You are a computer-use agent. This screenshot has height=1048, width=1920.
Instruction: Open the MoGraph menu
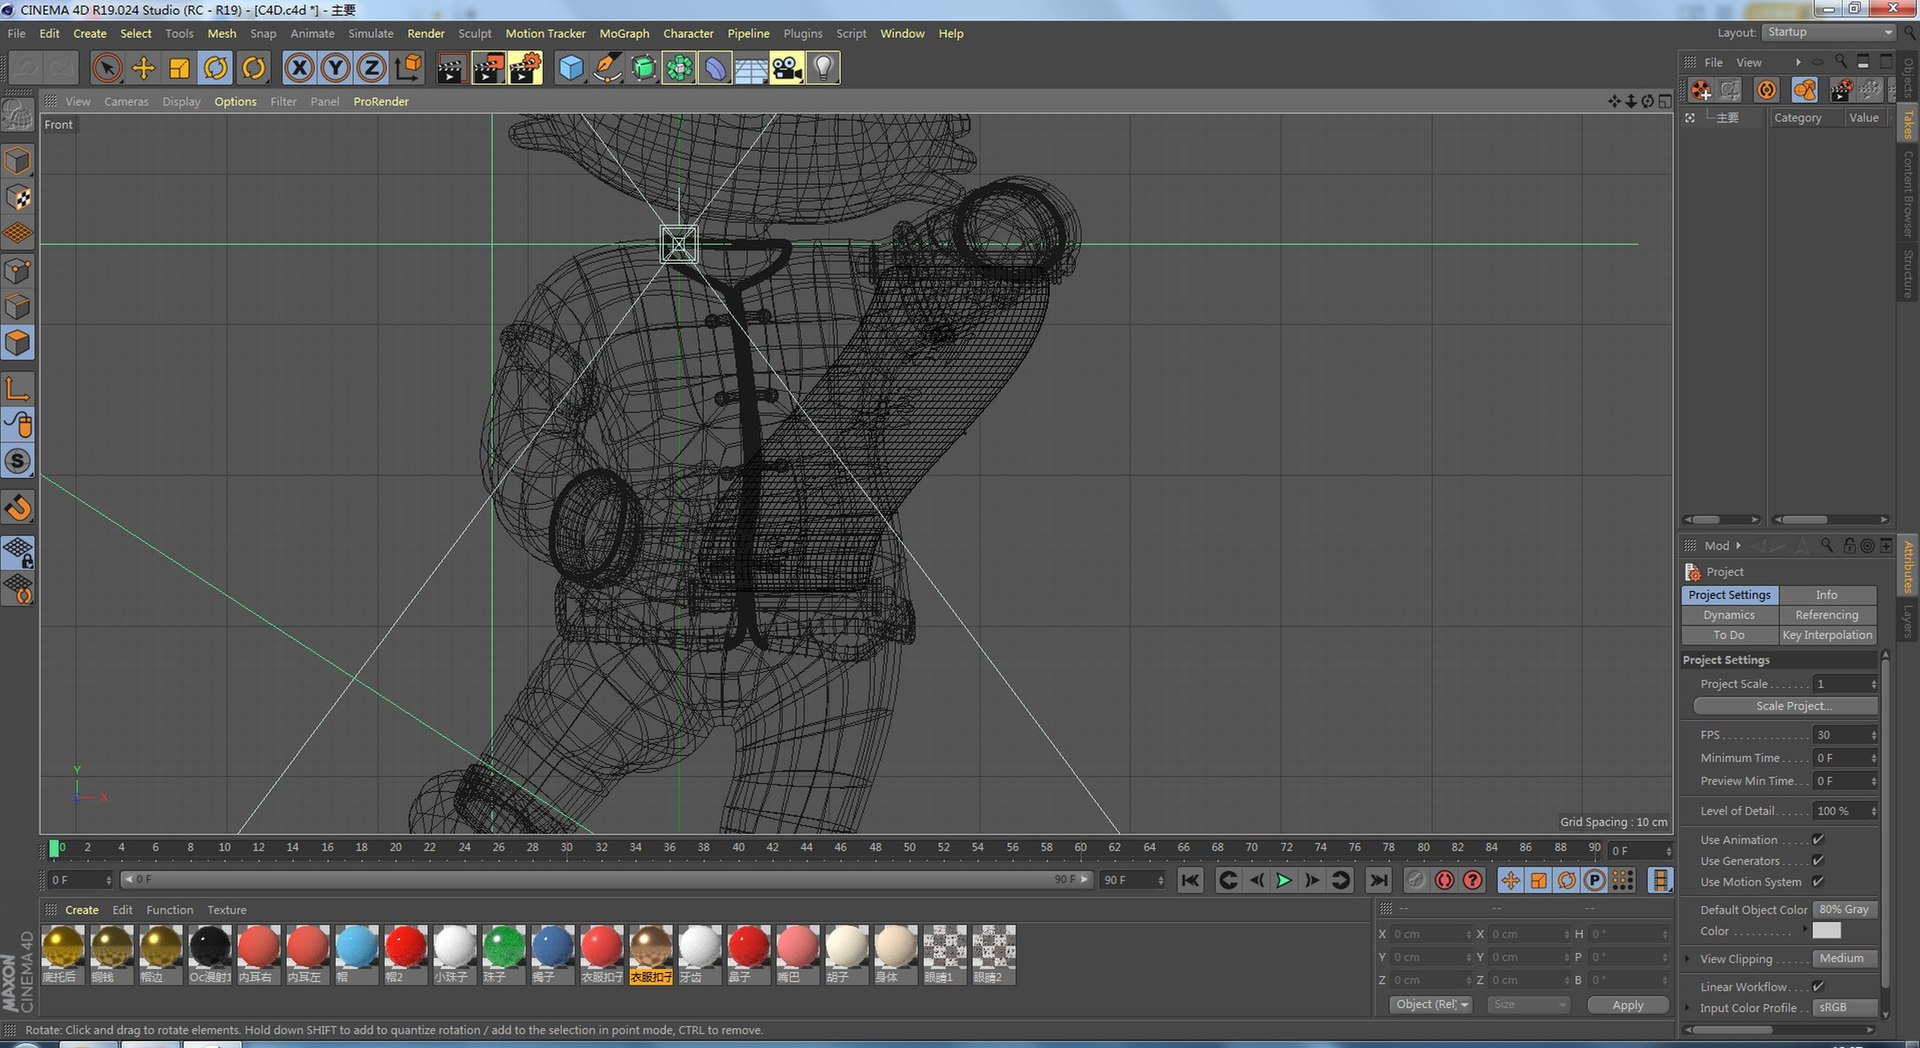click(624, 33)
